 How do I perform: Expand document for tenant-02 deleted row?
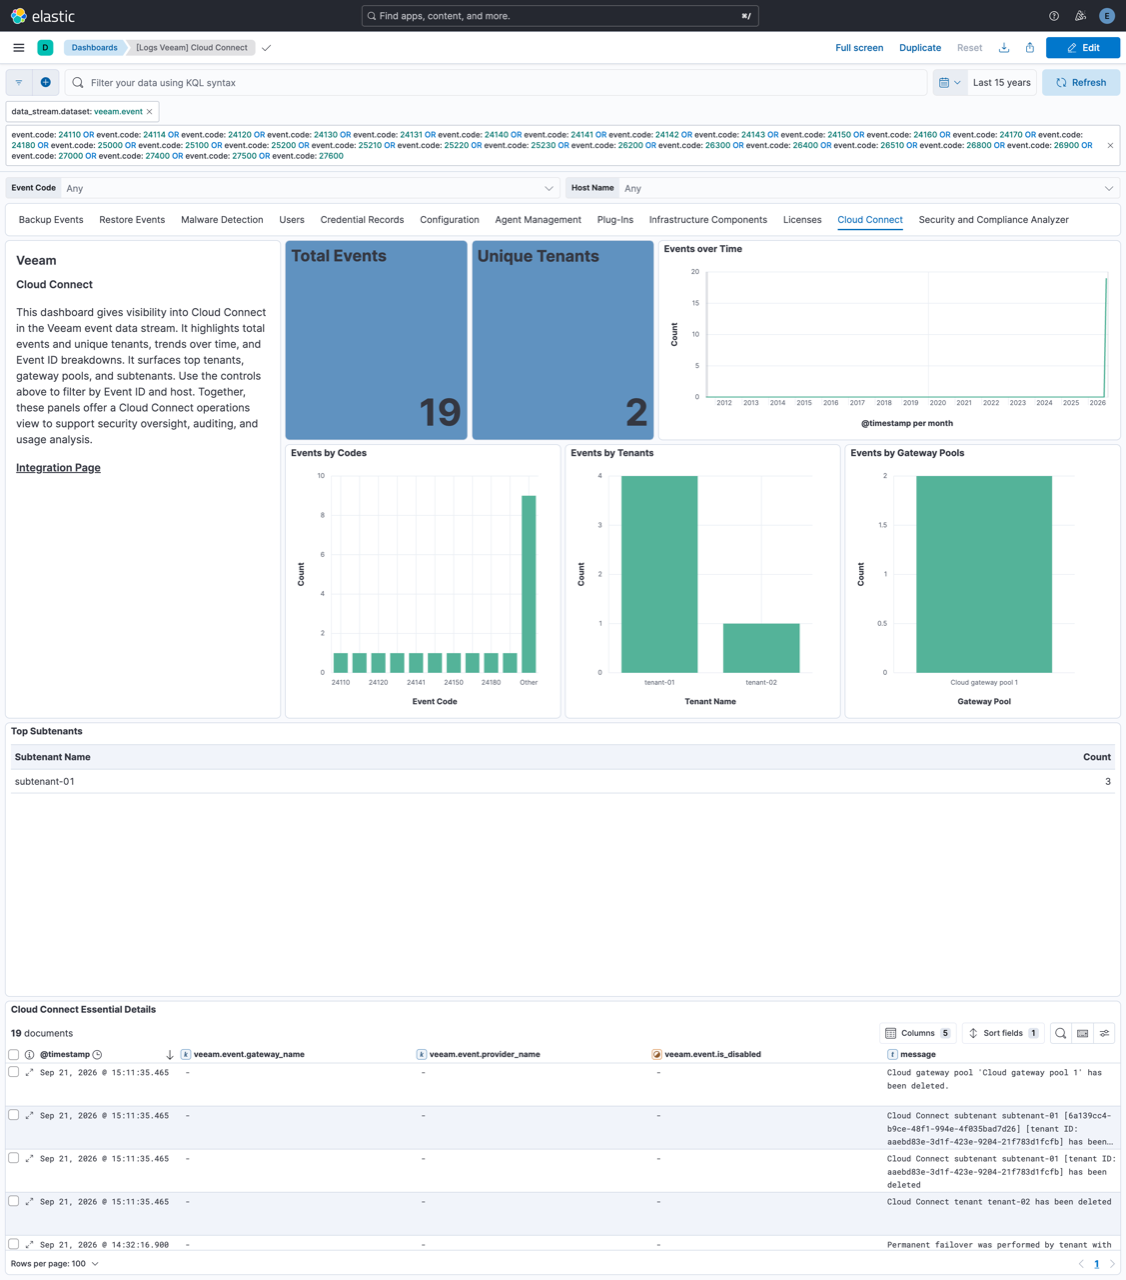[x=29, y=1201]
